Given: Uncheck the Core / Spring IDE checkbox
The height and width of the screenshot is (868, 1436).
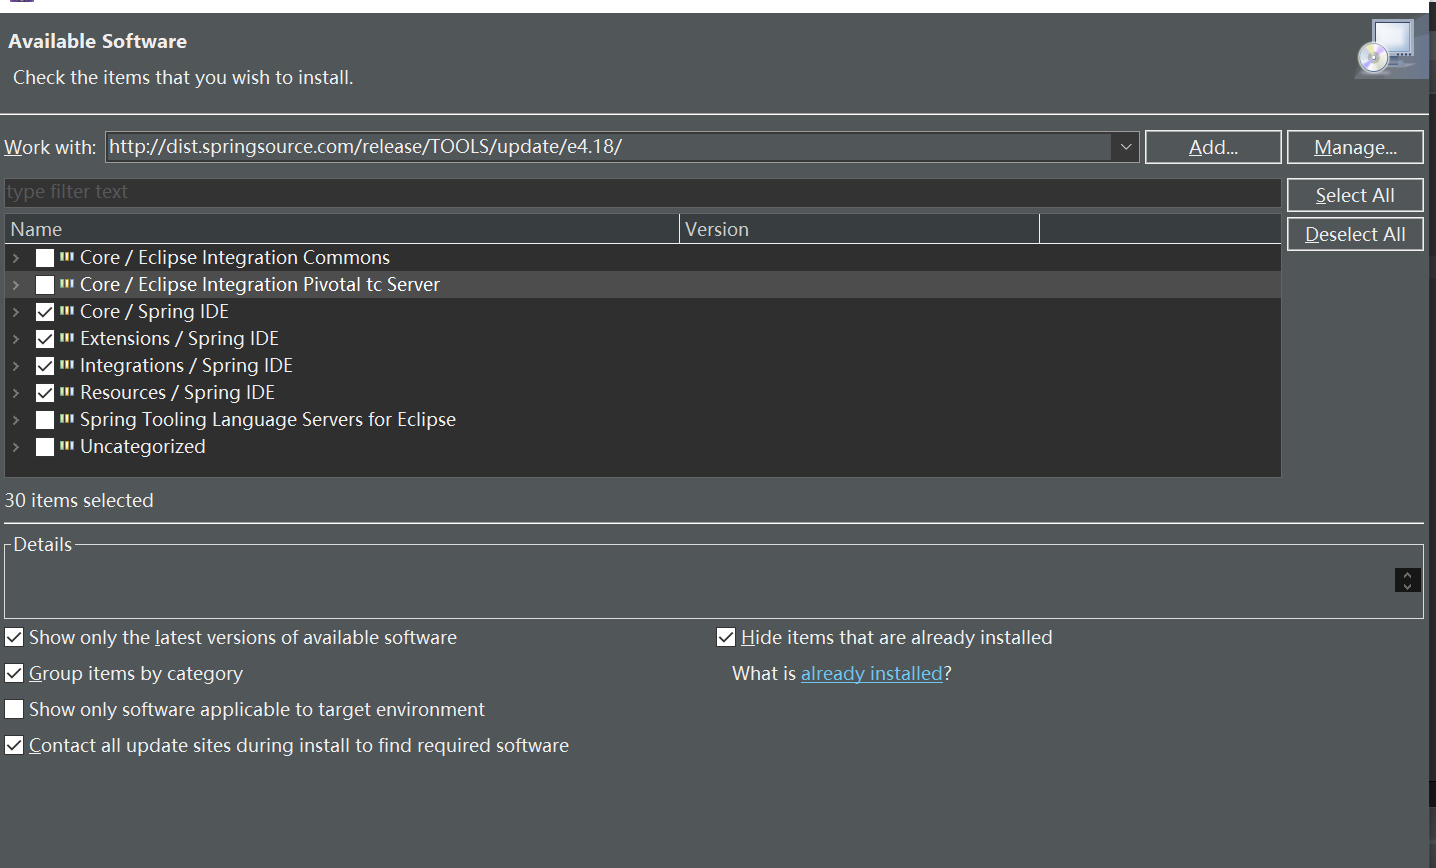Looking at the screenshot, I should point(45,312).
